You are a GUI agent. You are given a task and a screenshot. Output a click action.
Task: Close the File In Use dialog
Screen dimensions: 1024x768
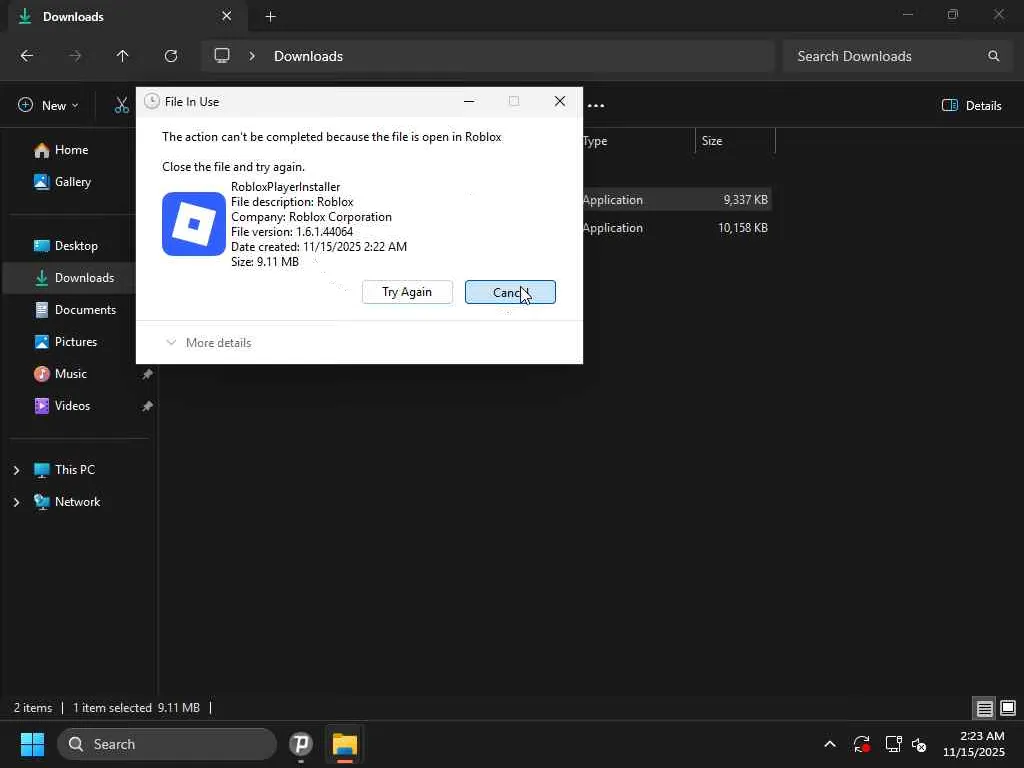560,101
